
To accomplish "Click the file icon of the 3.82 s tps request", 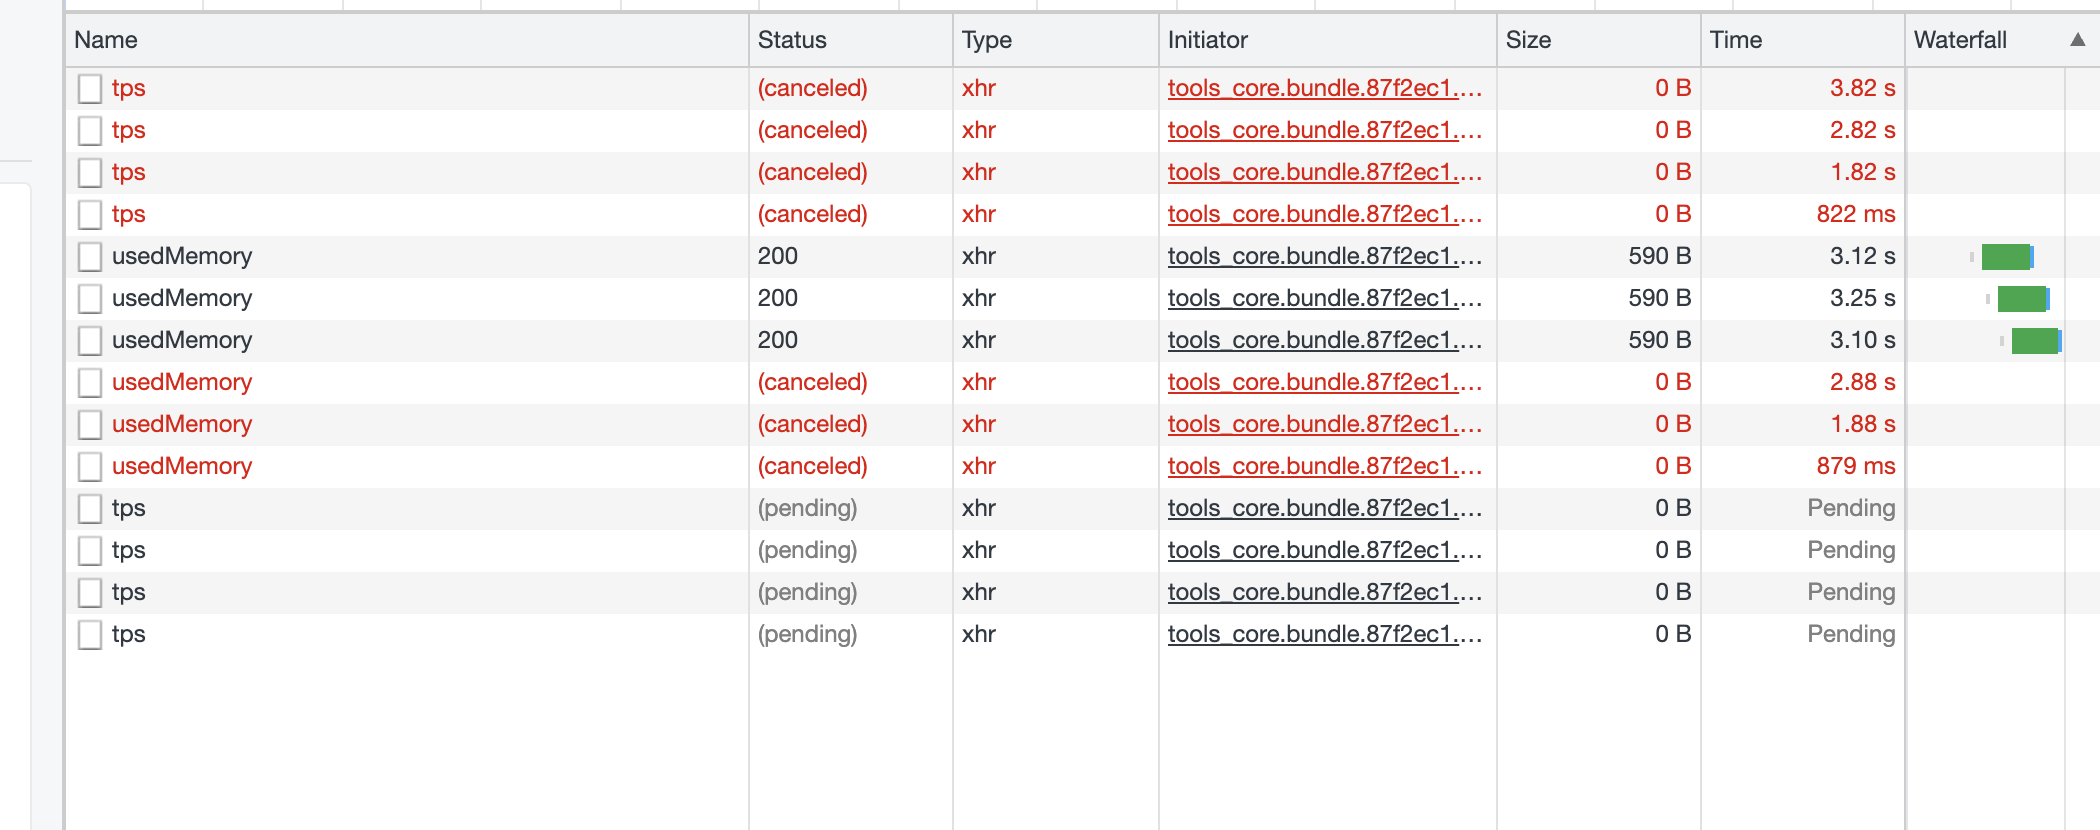I will click(90, 89).
